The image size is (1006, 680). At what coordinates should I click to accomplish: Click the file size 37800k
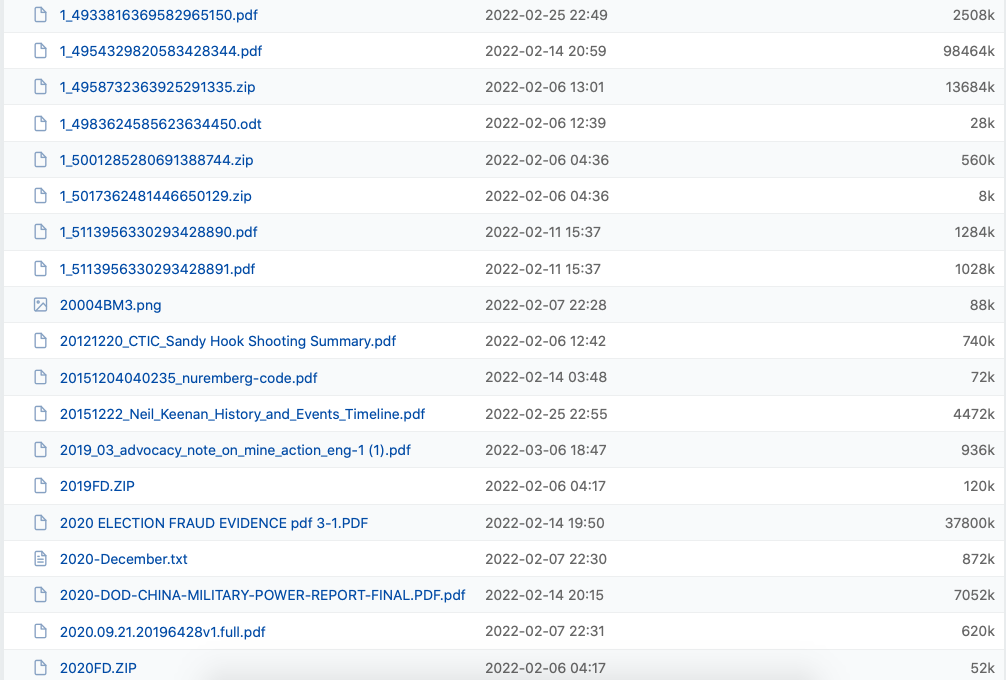pyautogui.click(x=969, y=523)
